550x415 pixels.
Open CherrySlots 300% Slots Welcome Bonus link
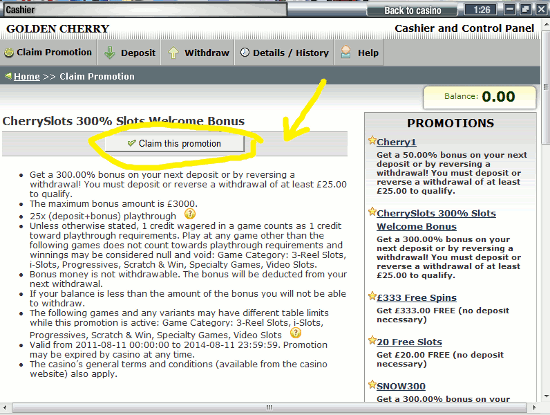coord(436,220)
